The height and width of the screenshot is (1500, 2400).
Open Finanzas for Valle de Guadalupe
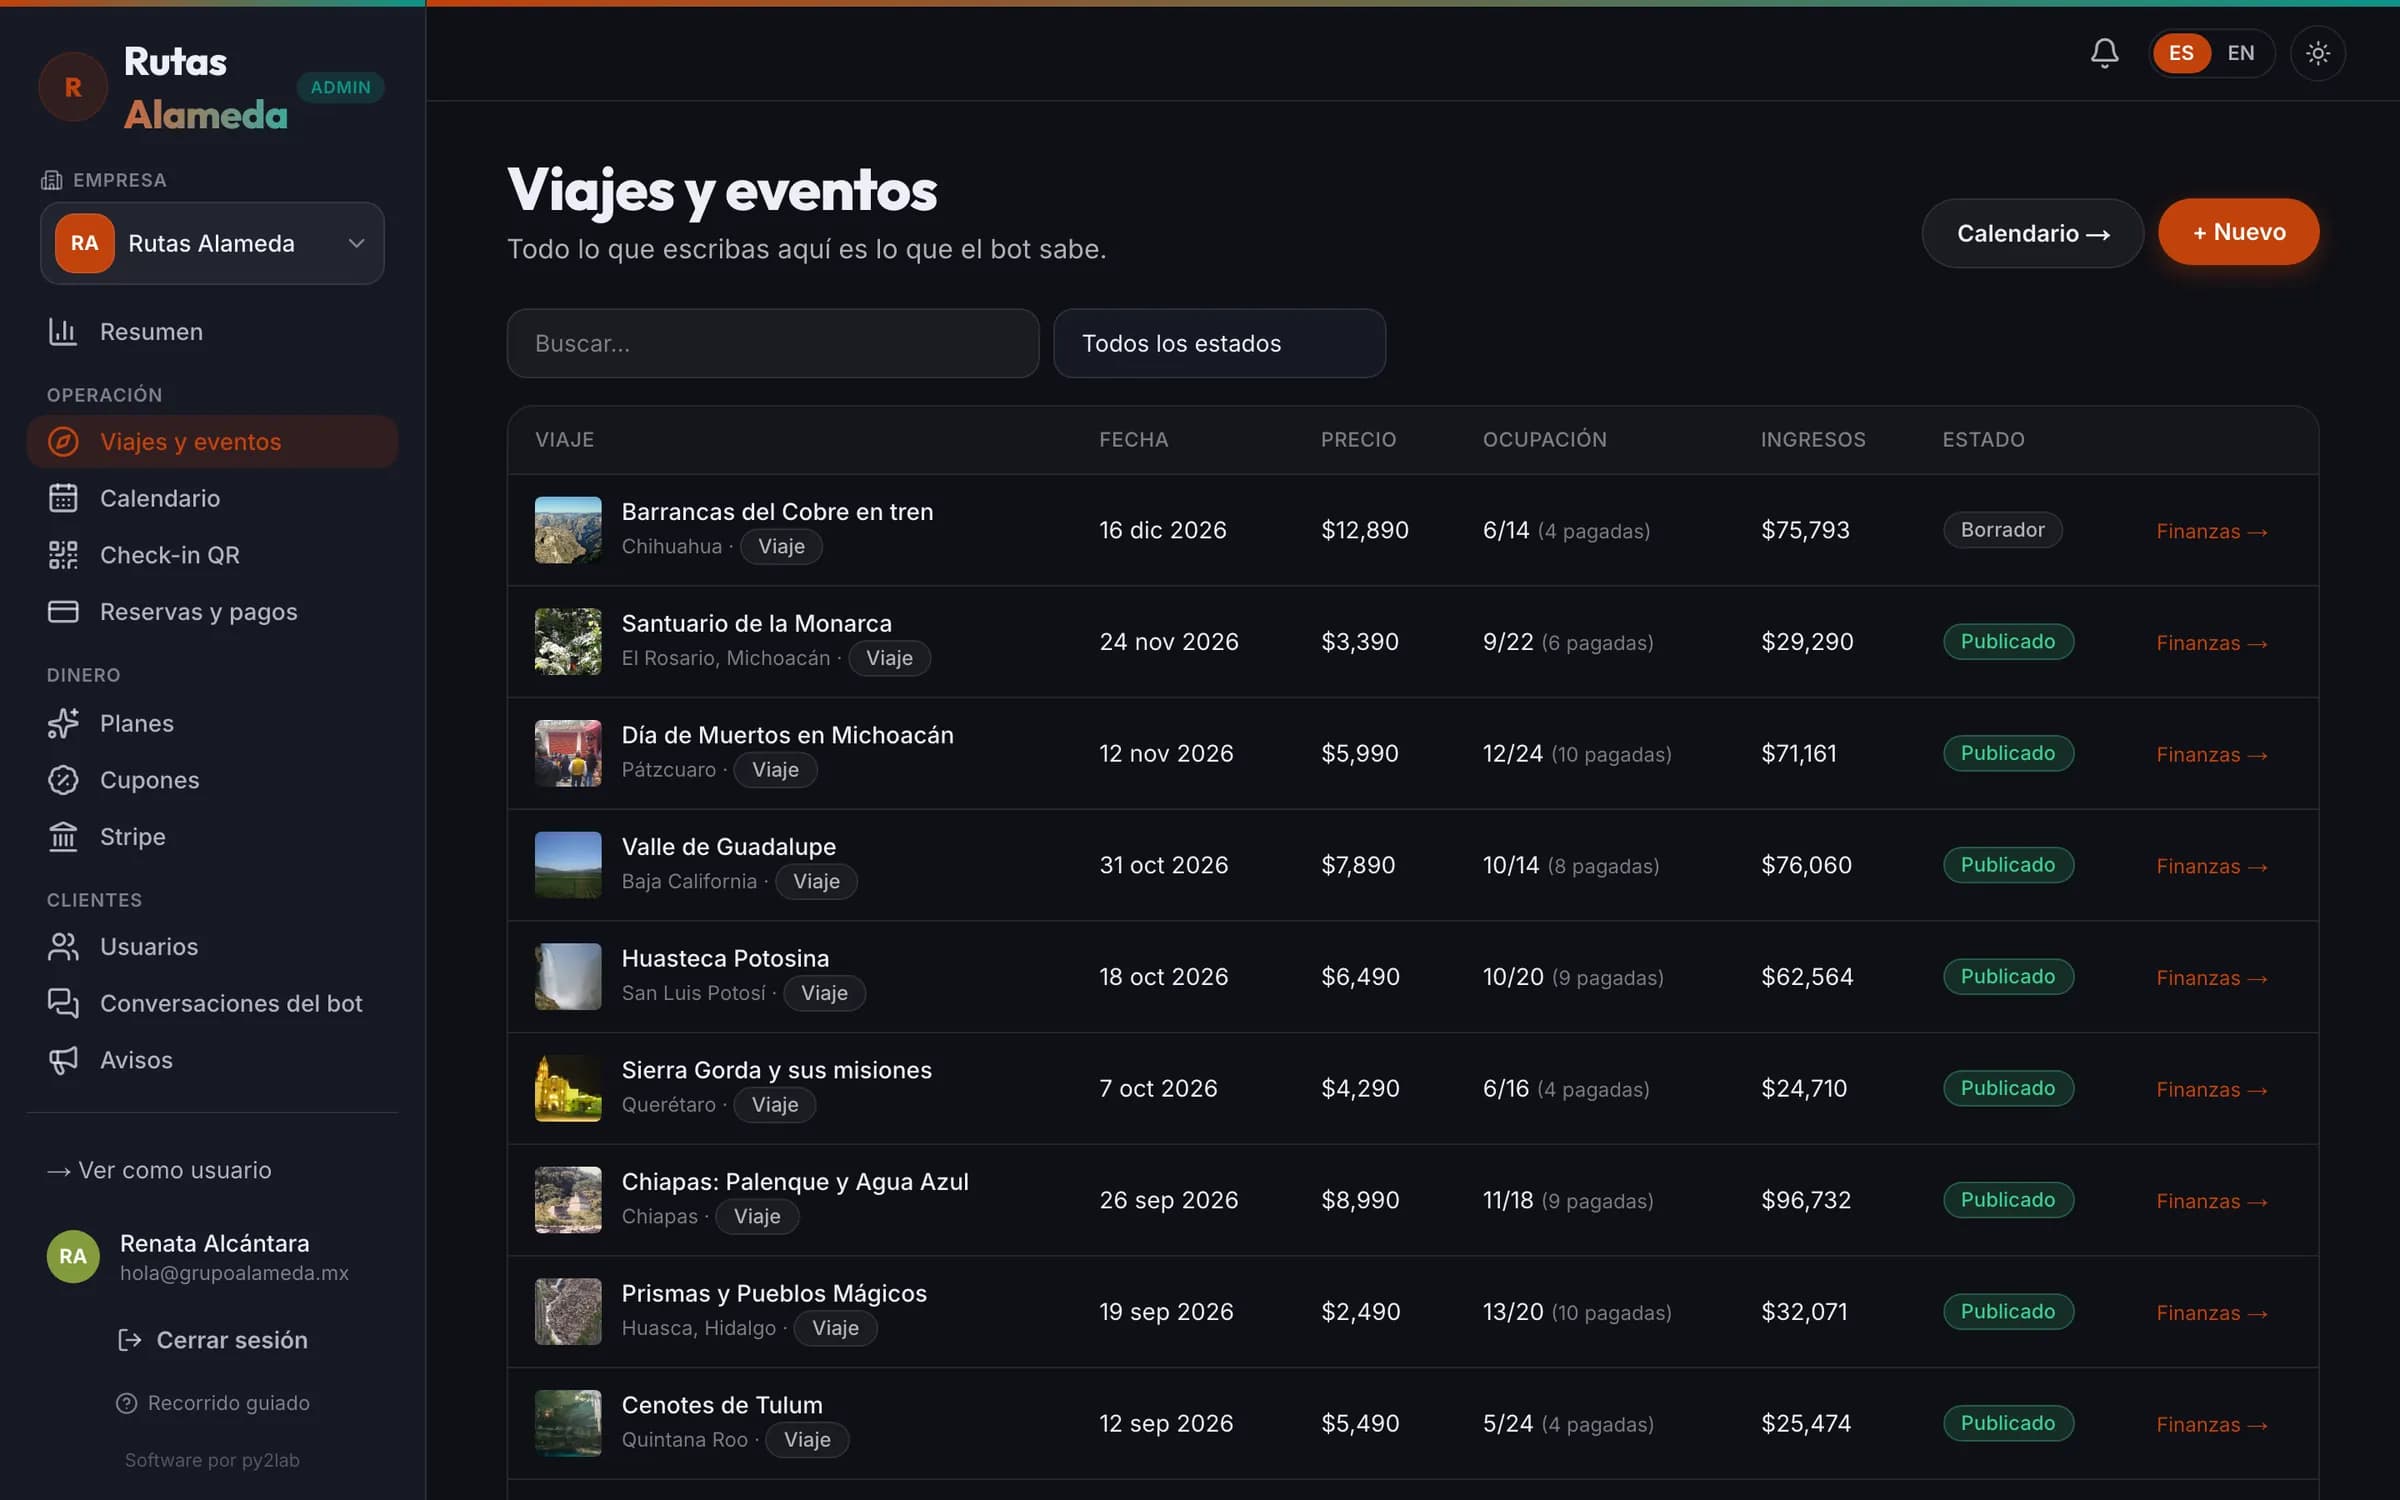2211,866
